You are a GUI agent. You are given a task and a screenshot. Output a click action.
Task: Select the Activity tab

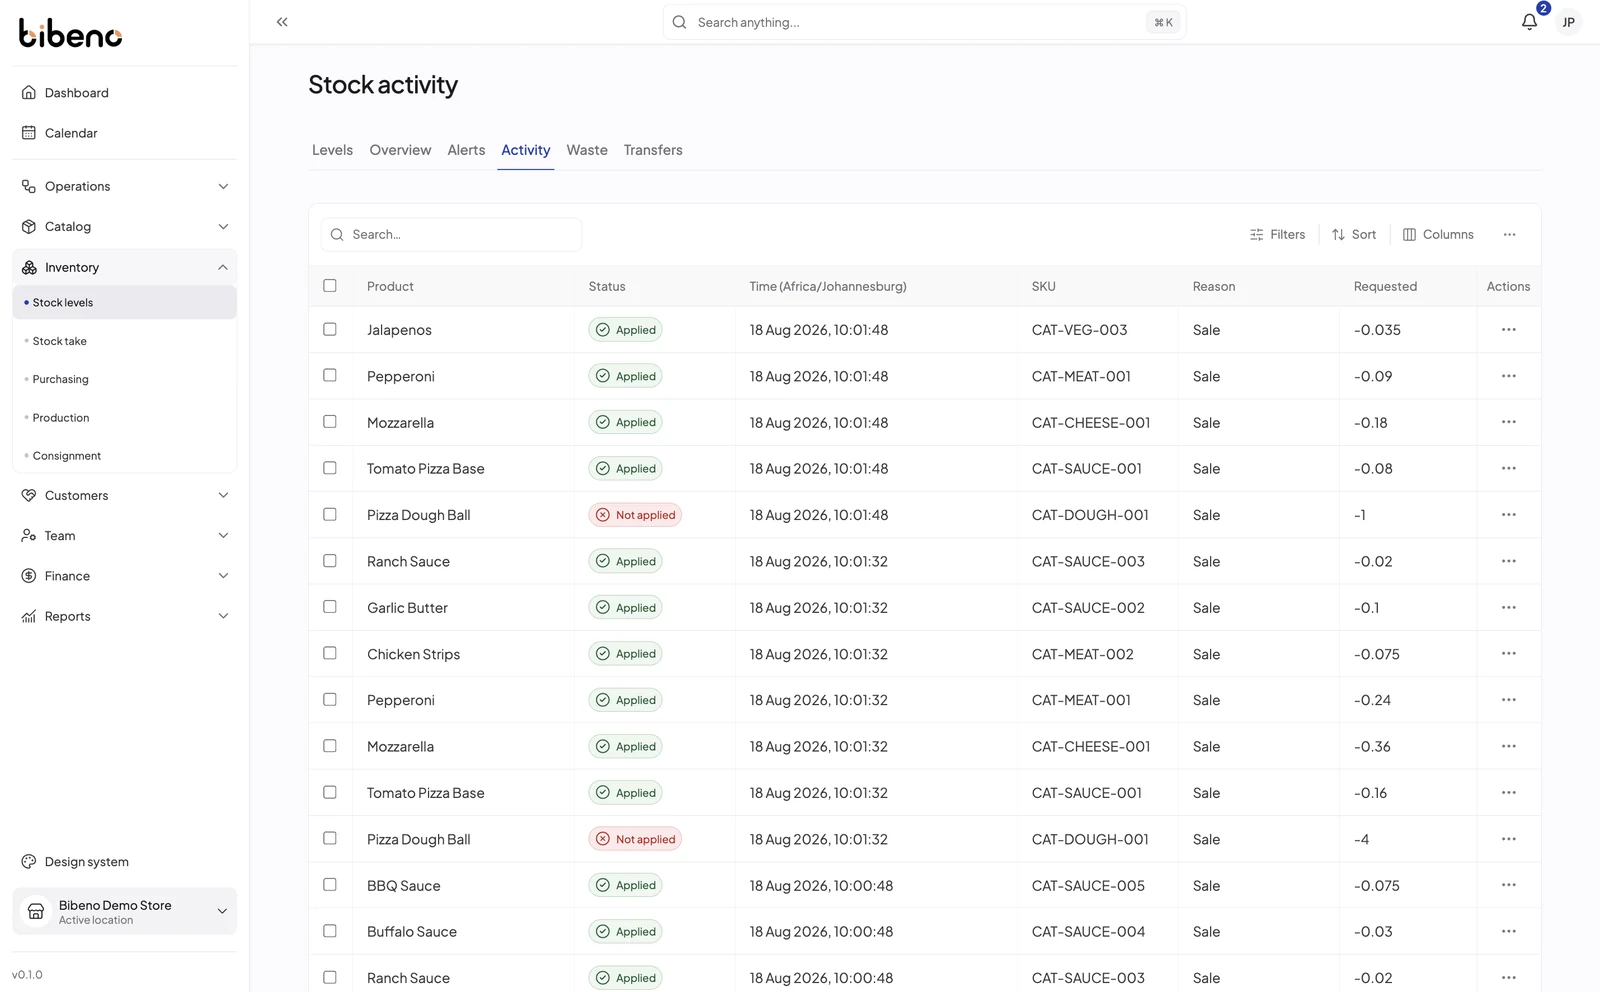(x=526, y=150)
